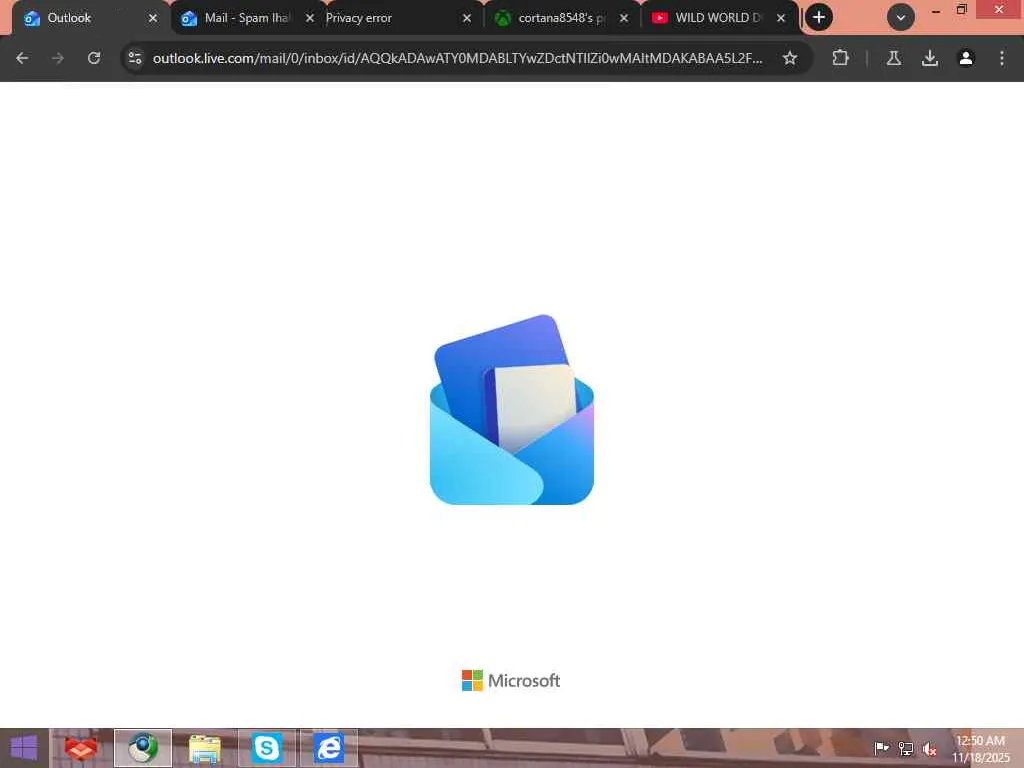Close the Mail - Spam tab
The width and height of the screenshot is (1024, 768).
pyautogui.click(x=310, y=18)
